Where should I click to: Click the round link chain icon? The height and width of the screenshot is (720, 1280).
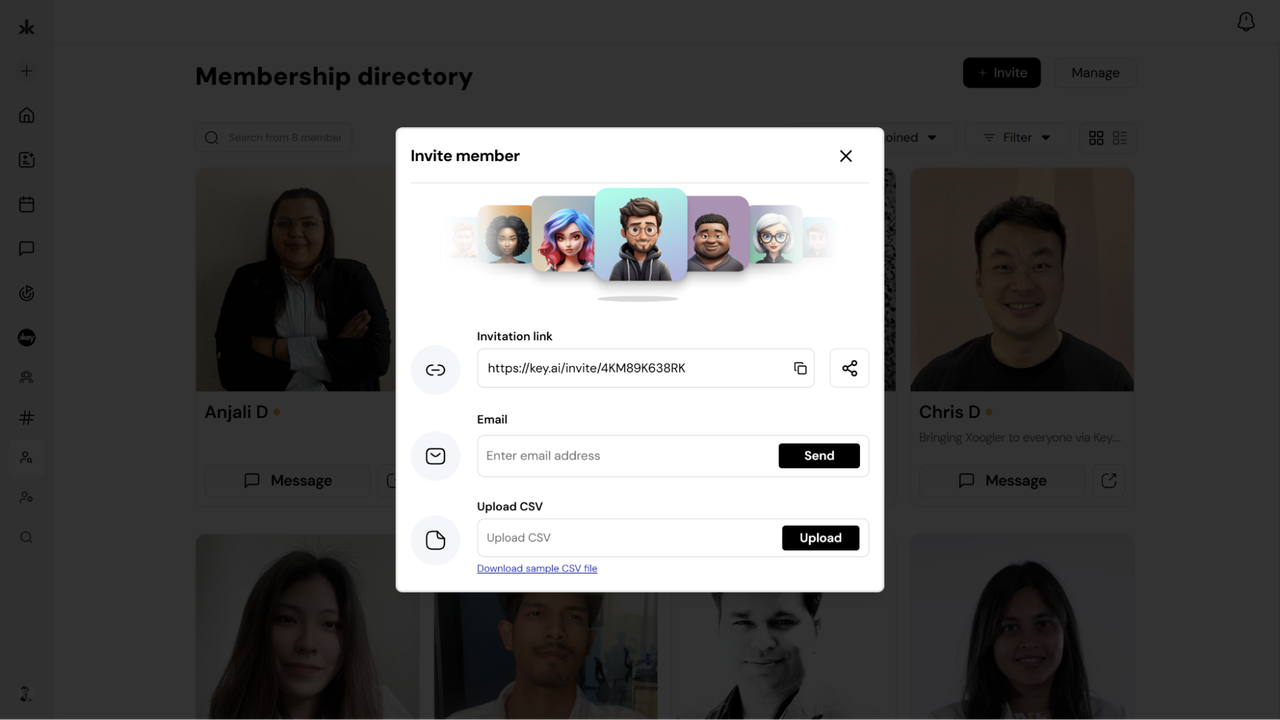click(x=435, y=370)
